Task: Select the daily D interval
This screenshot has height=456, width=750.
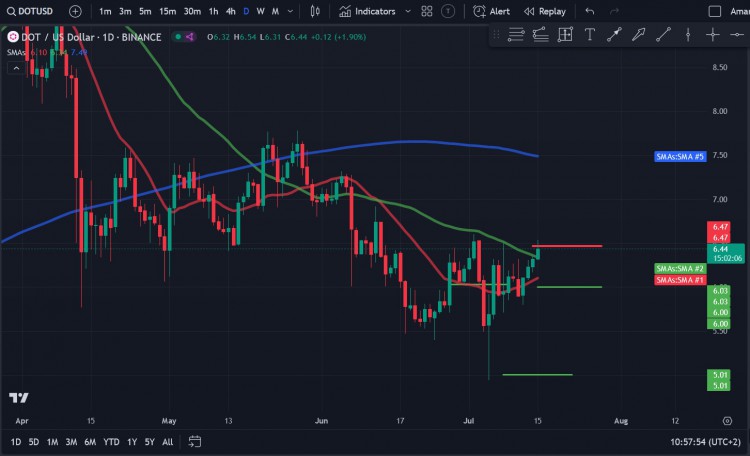Action: 246,11
